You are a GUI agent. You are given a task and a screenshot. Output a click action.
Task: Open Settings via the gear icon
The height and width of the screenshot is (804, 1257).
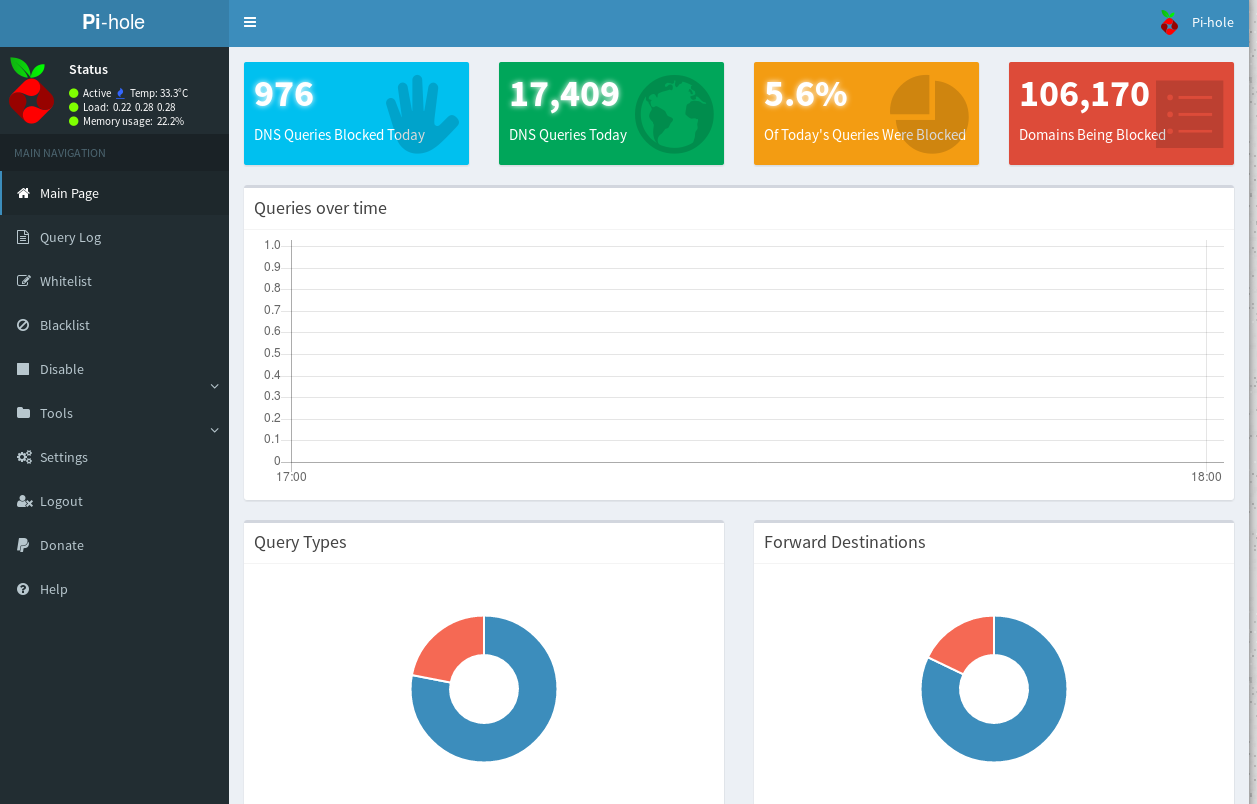click(22, 457)
